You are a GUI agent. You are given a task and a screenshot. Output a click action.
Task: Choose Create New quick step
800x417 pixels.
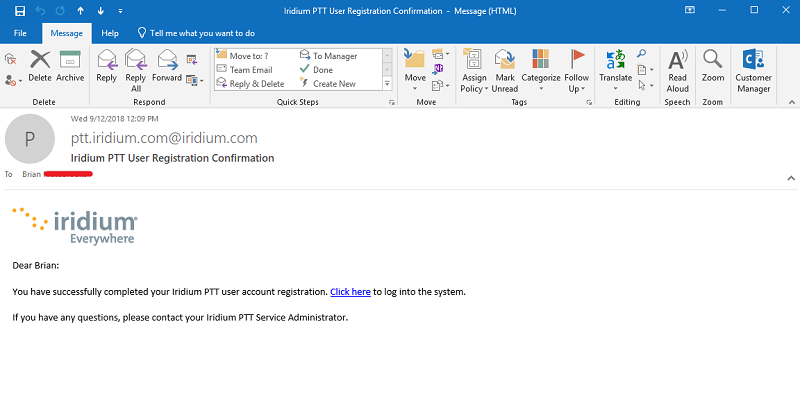pos(328,83)
